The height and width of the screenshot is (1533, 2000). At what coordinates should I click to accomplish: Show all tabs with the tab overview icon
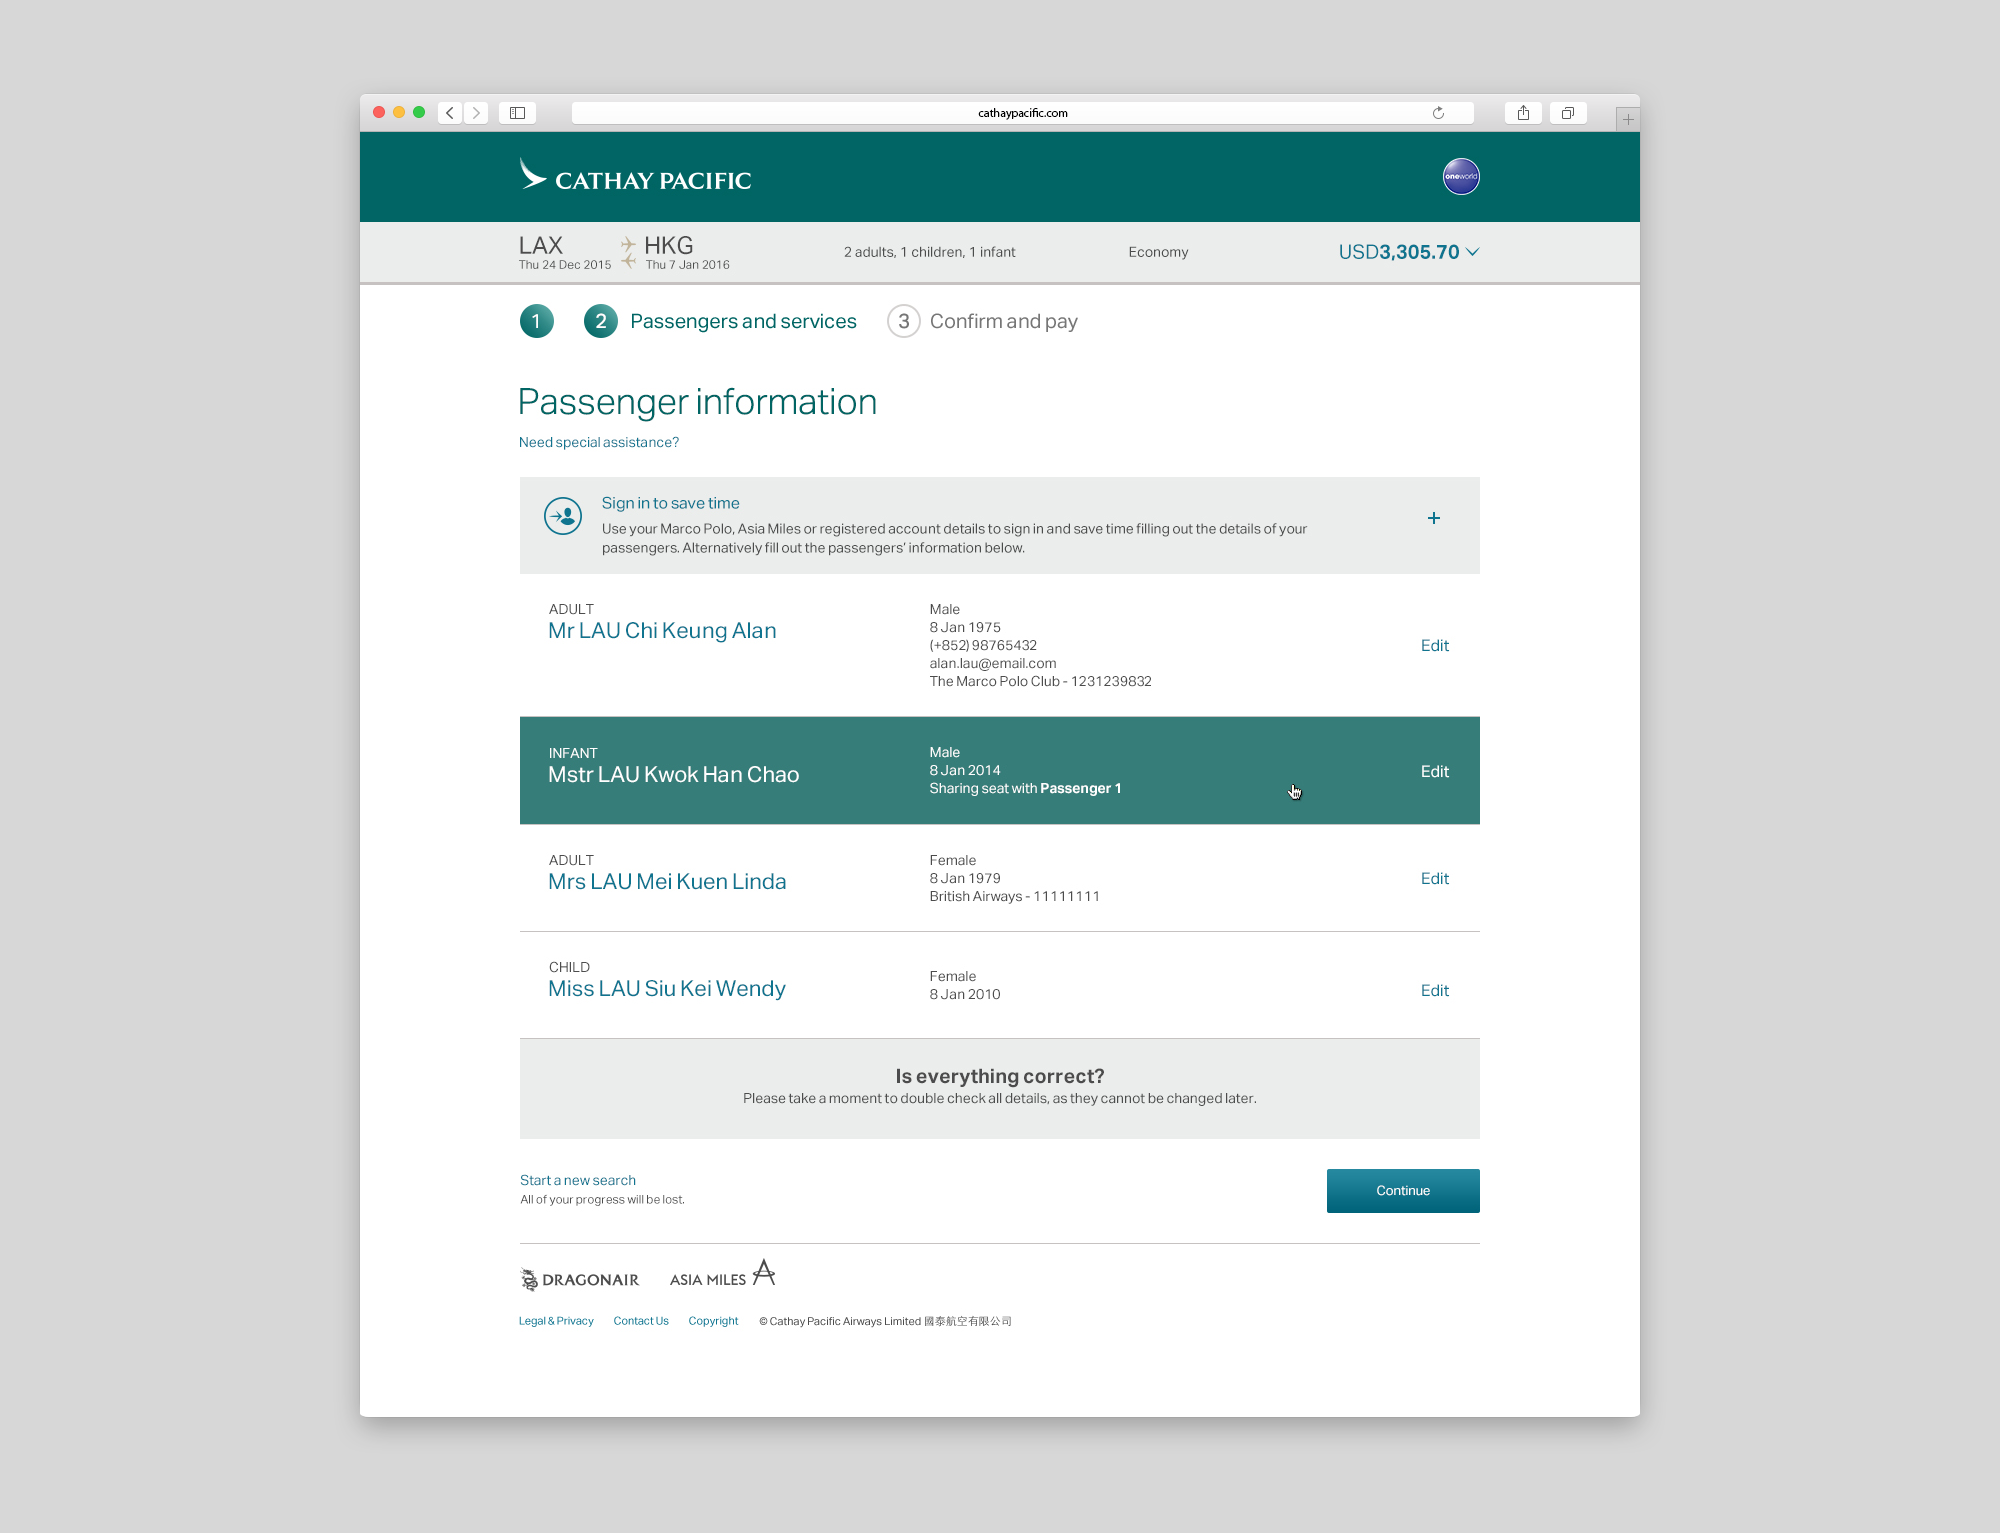1568,113
